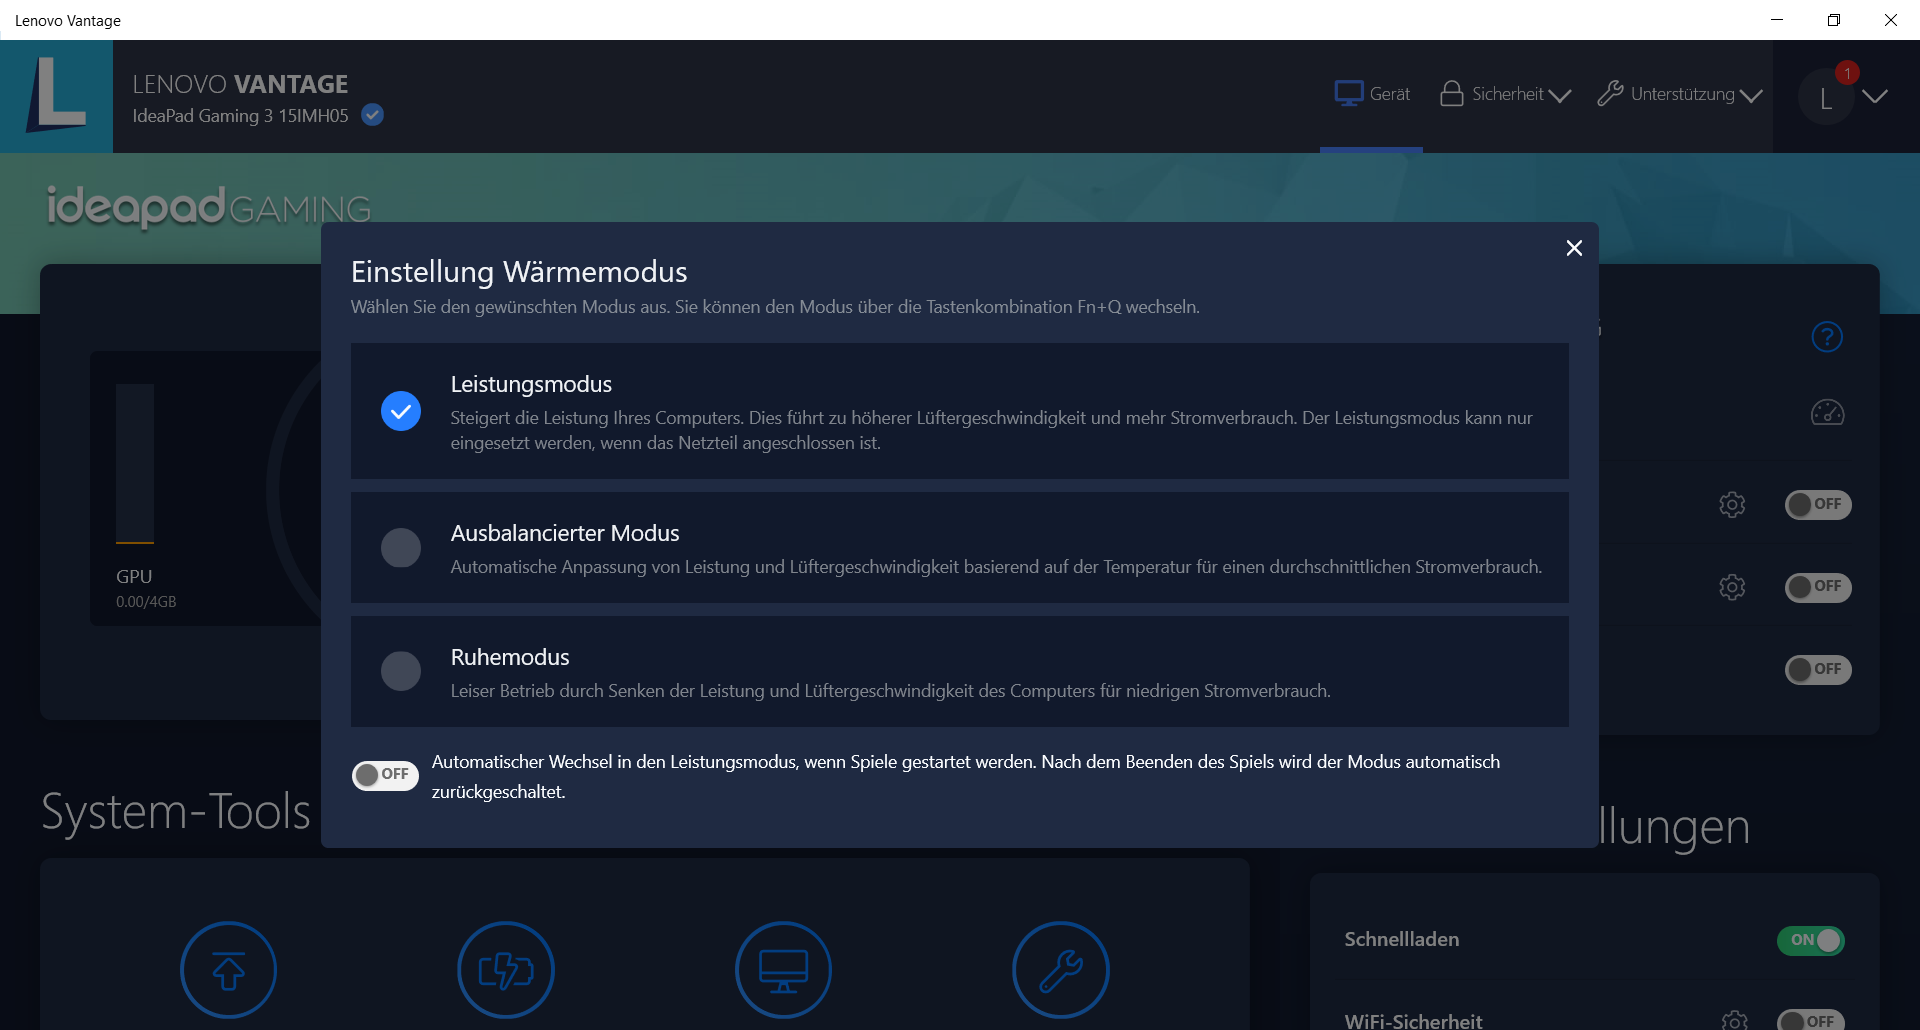Select the Ausbalancierter Modus radio option
Viewport: 1920px width, 1030px height.
(401, 548)
